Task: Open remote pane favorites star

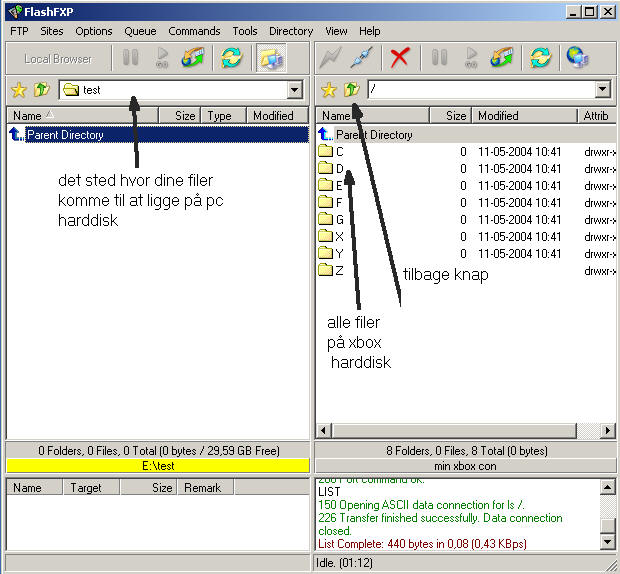Action: tap(329, 90)
